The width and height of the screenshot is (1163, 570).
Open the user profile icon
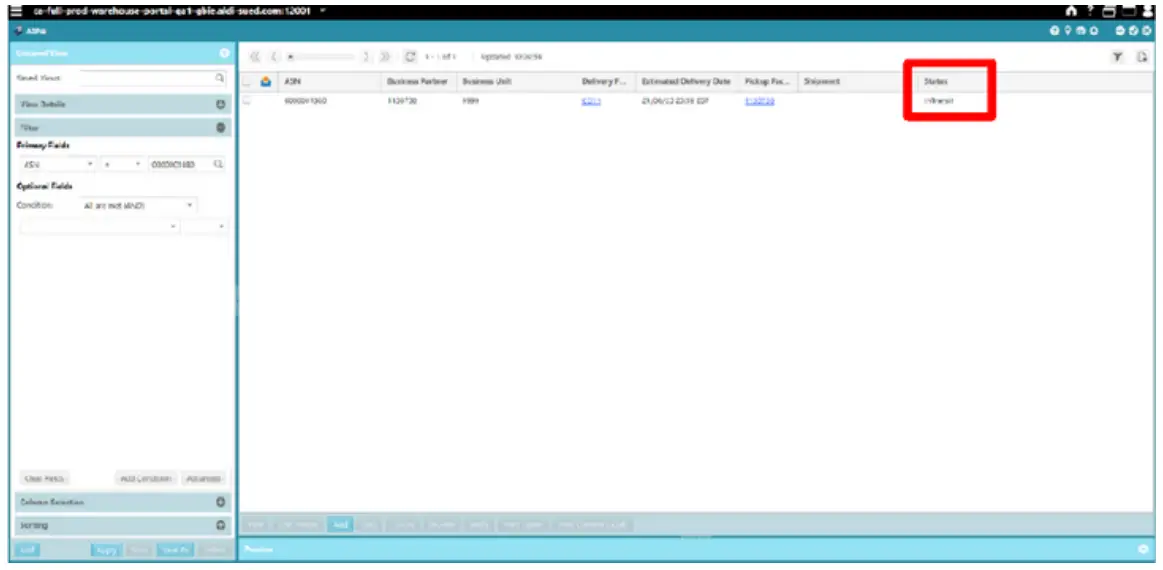(x=1149, y=12)
